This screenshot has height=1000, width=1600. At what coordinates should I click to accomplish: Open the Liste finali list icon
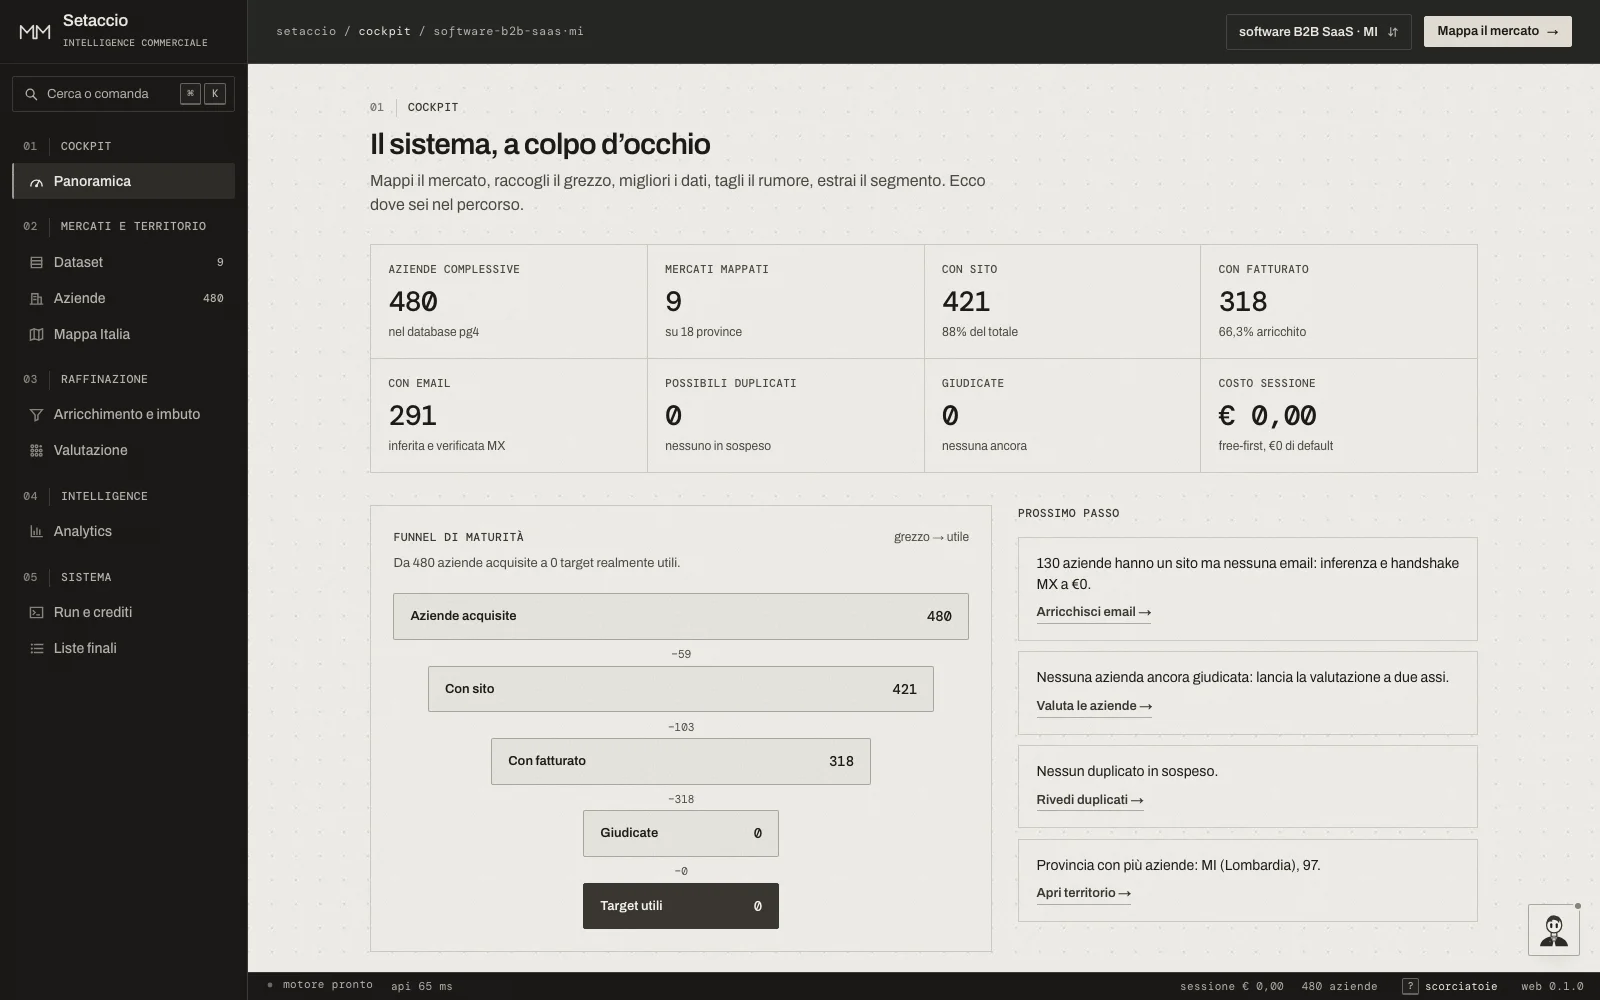tap(36, 648)
